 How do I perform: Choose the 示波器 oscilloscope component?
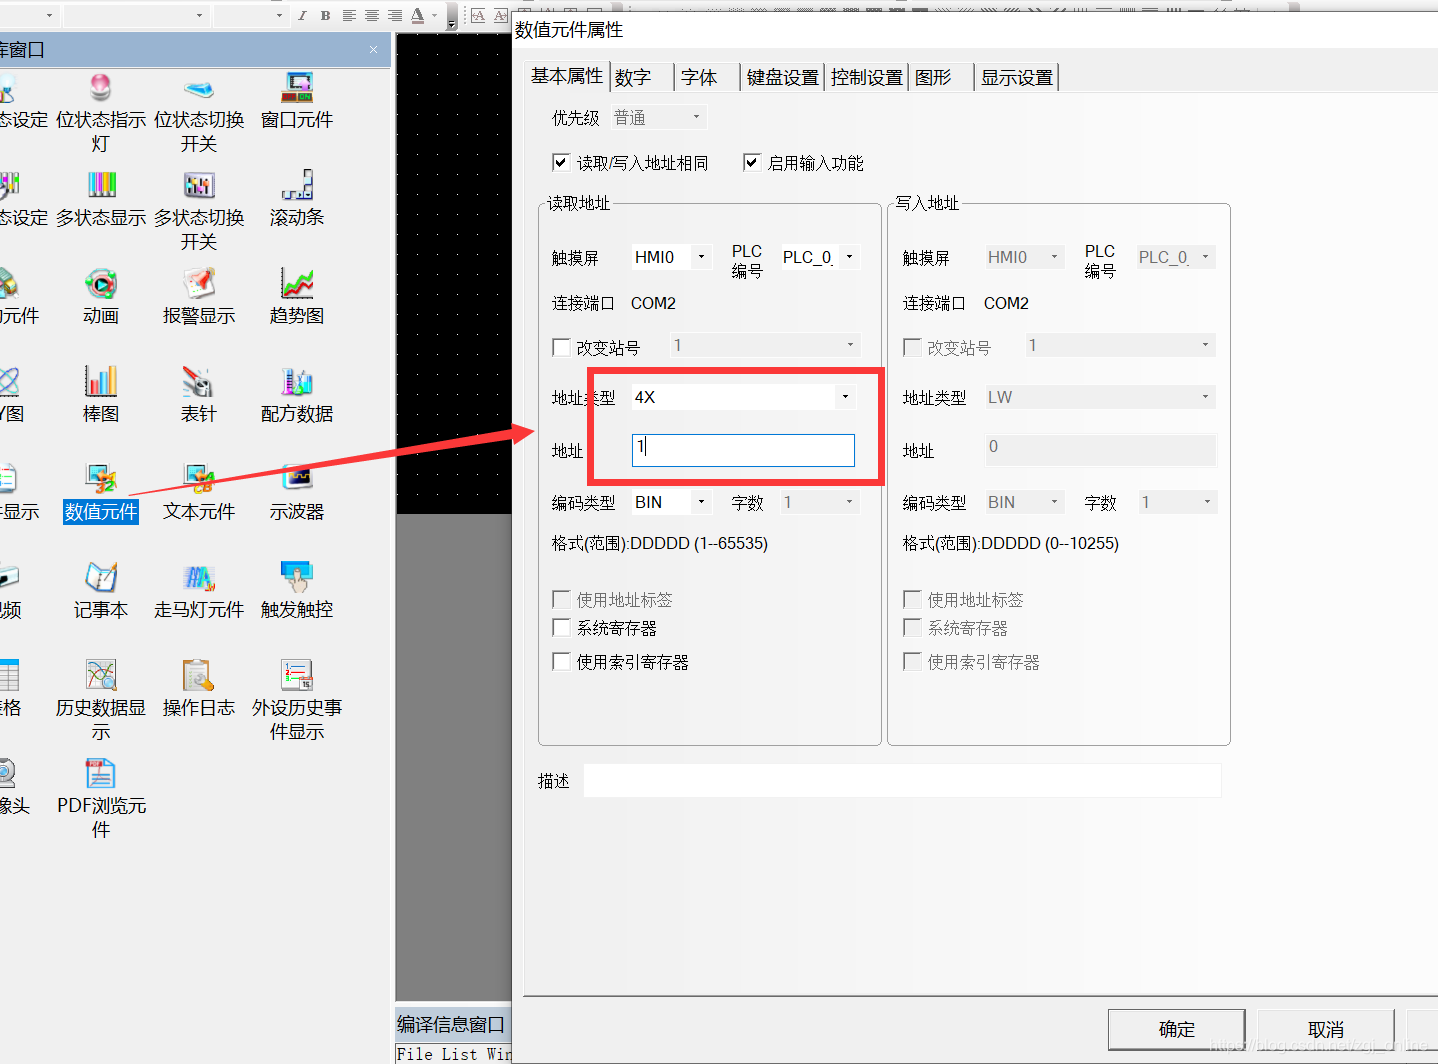[297, 479]
